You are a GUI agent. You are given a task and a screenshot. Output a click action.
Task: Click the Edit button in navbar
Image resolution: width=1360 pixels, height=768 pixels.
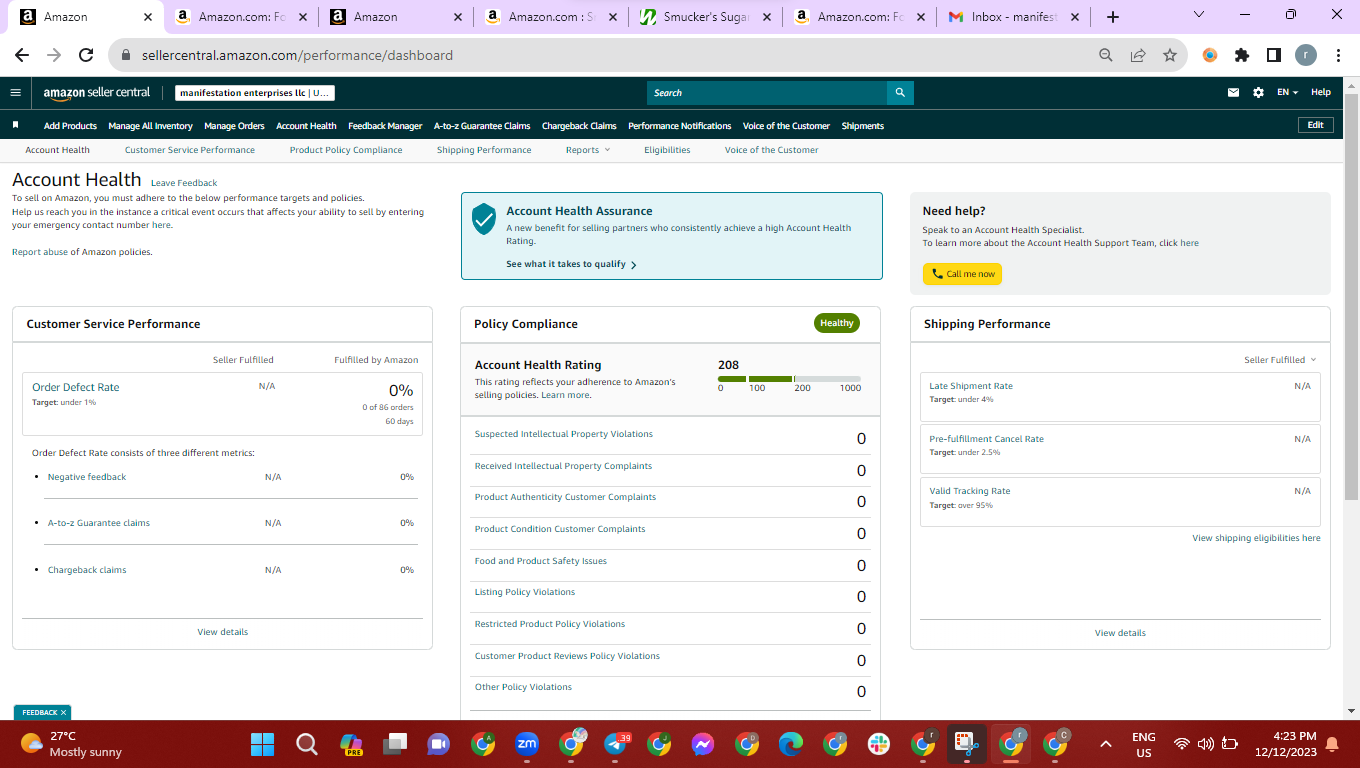(1315, 125)
